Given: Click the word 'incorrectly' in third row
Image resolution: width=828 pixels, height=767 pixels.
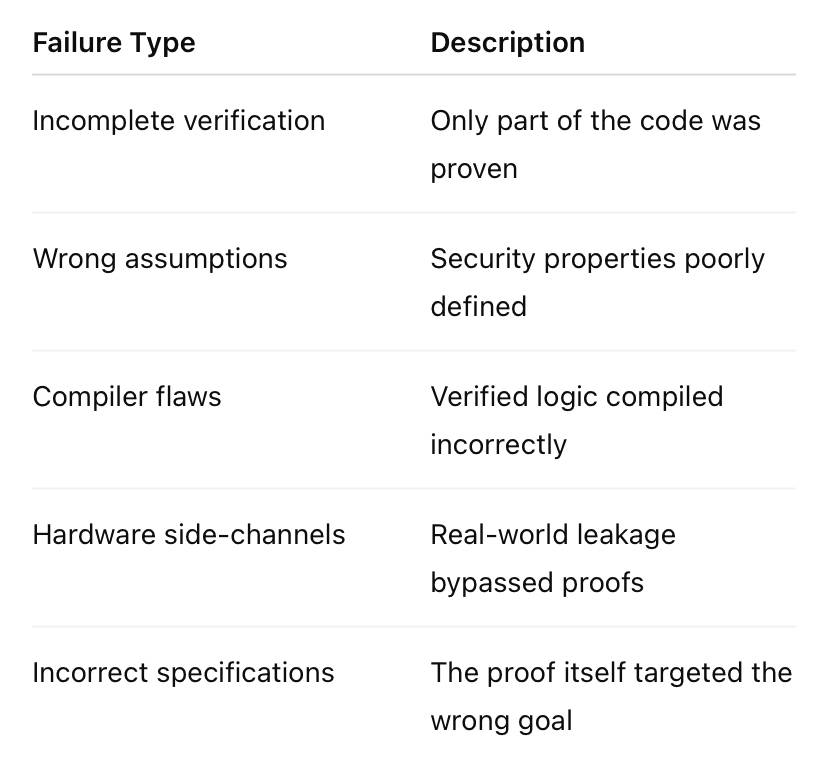Looking at the screenshot, I should [x=498, y=445].
